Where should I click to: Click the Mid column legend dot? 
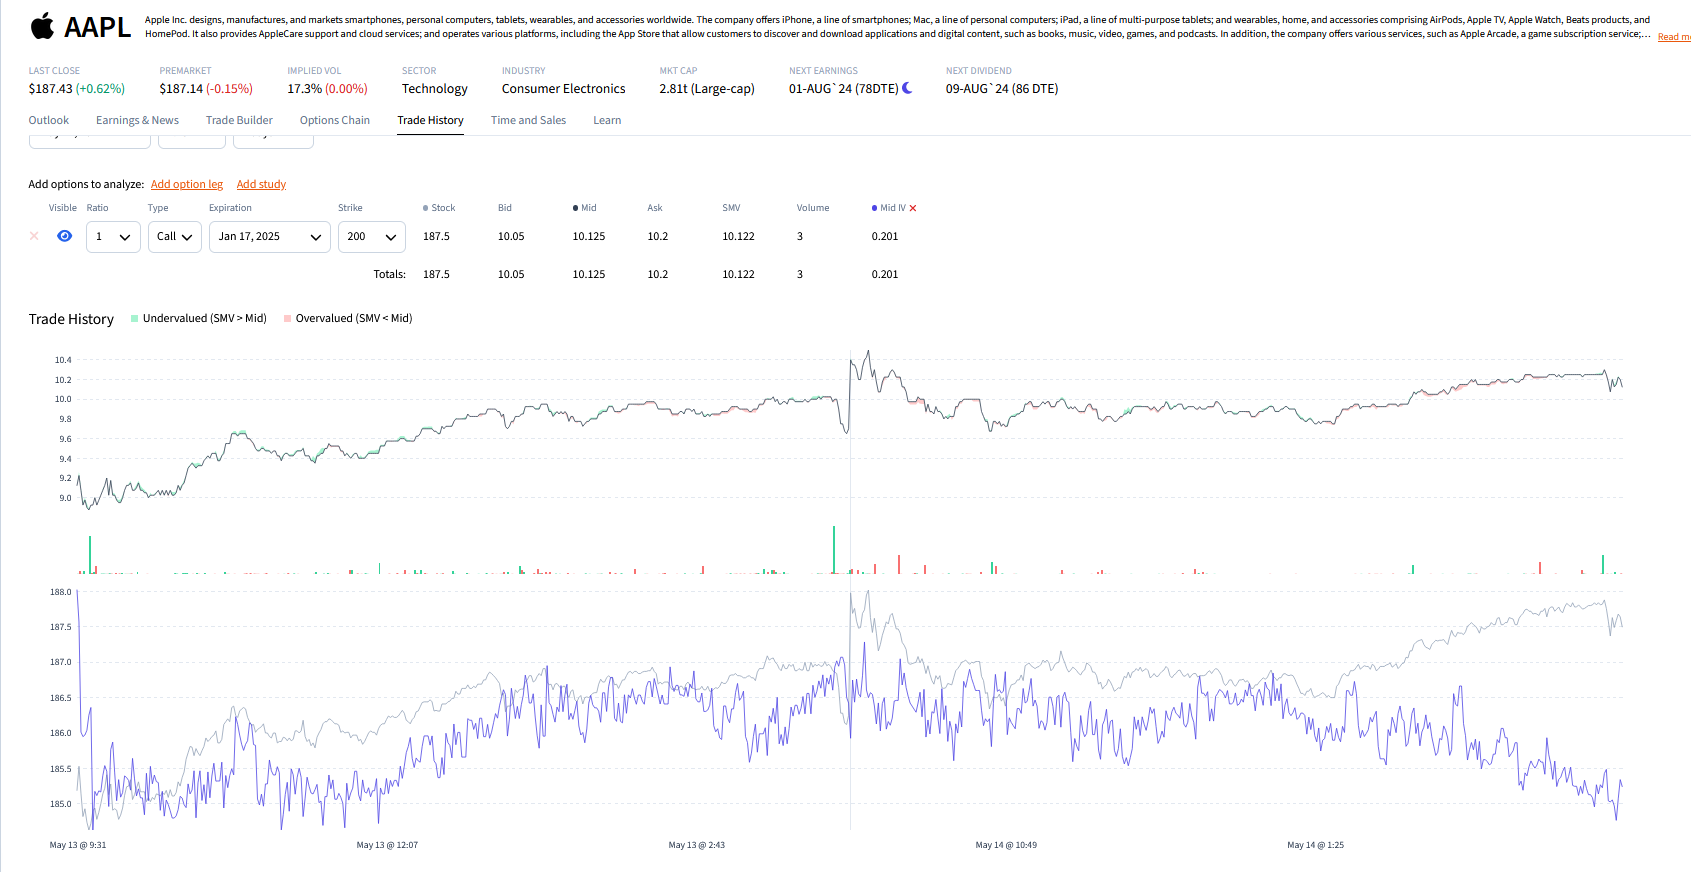(x=575, y=208)
